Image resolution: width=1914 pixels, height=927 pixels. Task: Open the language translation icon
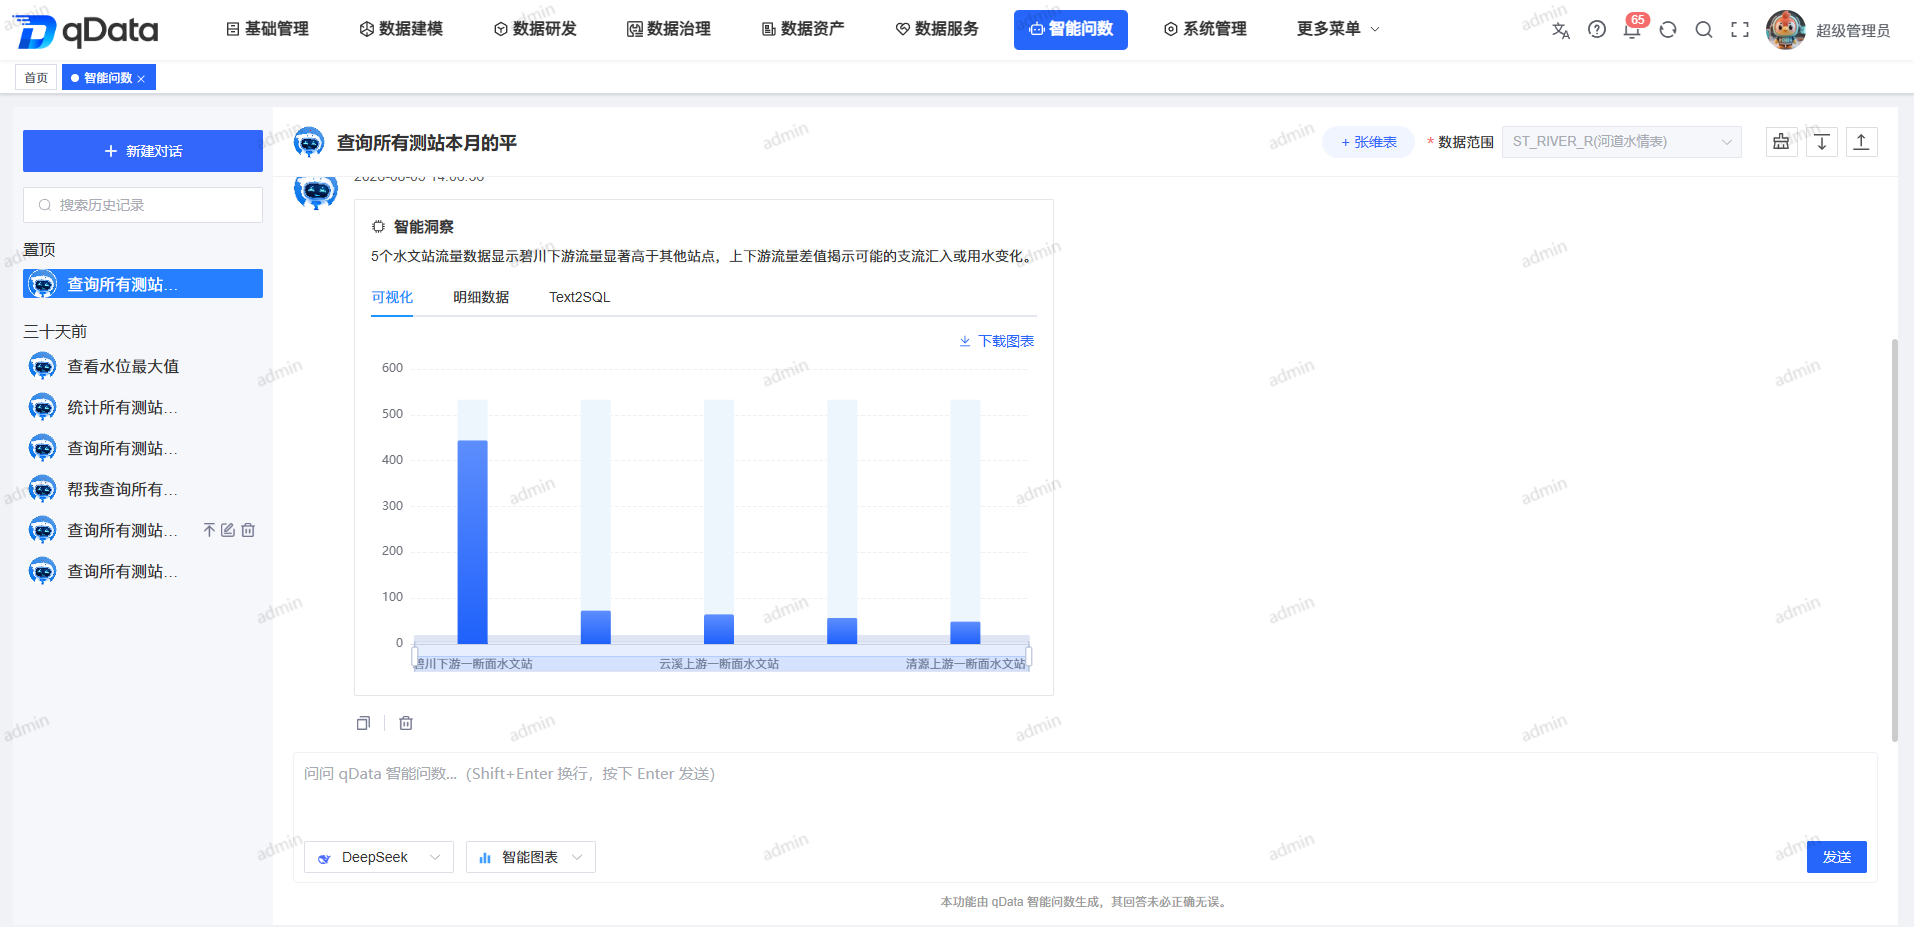1560,30
